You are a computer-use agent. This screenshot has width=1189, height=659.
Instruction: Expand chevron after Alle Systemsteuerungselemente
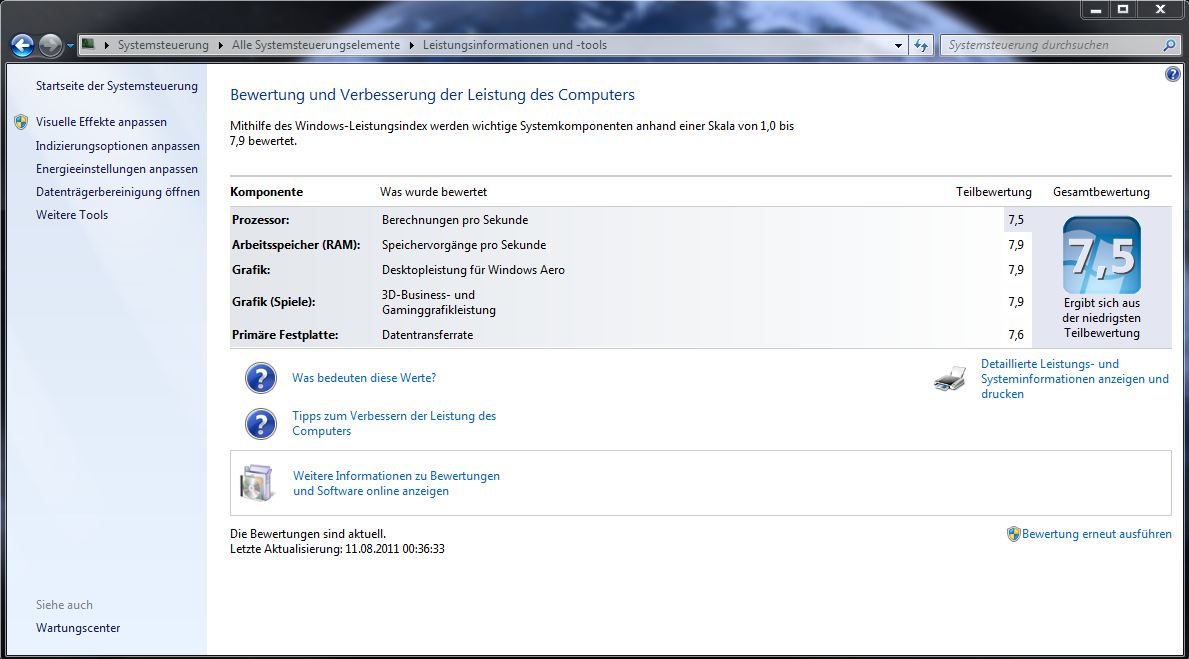[x=412, y=46]
